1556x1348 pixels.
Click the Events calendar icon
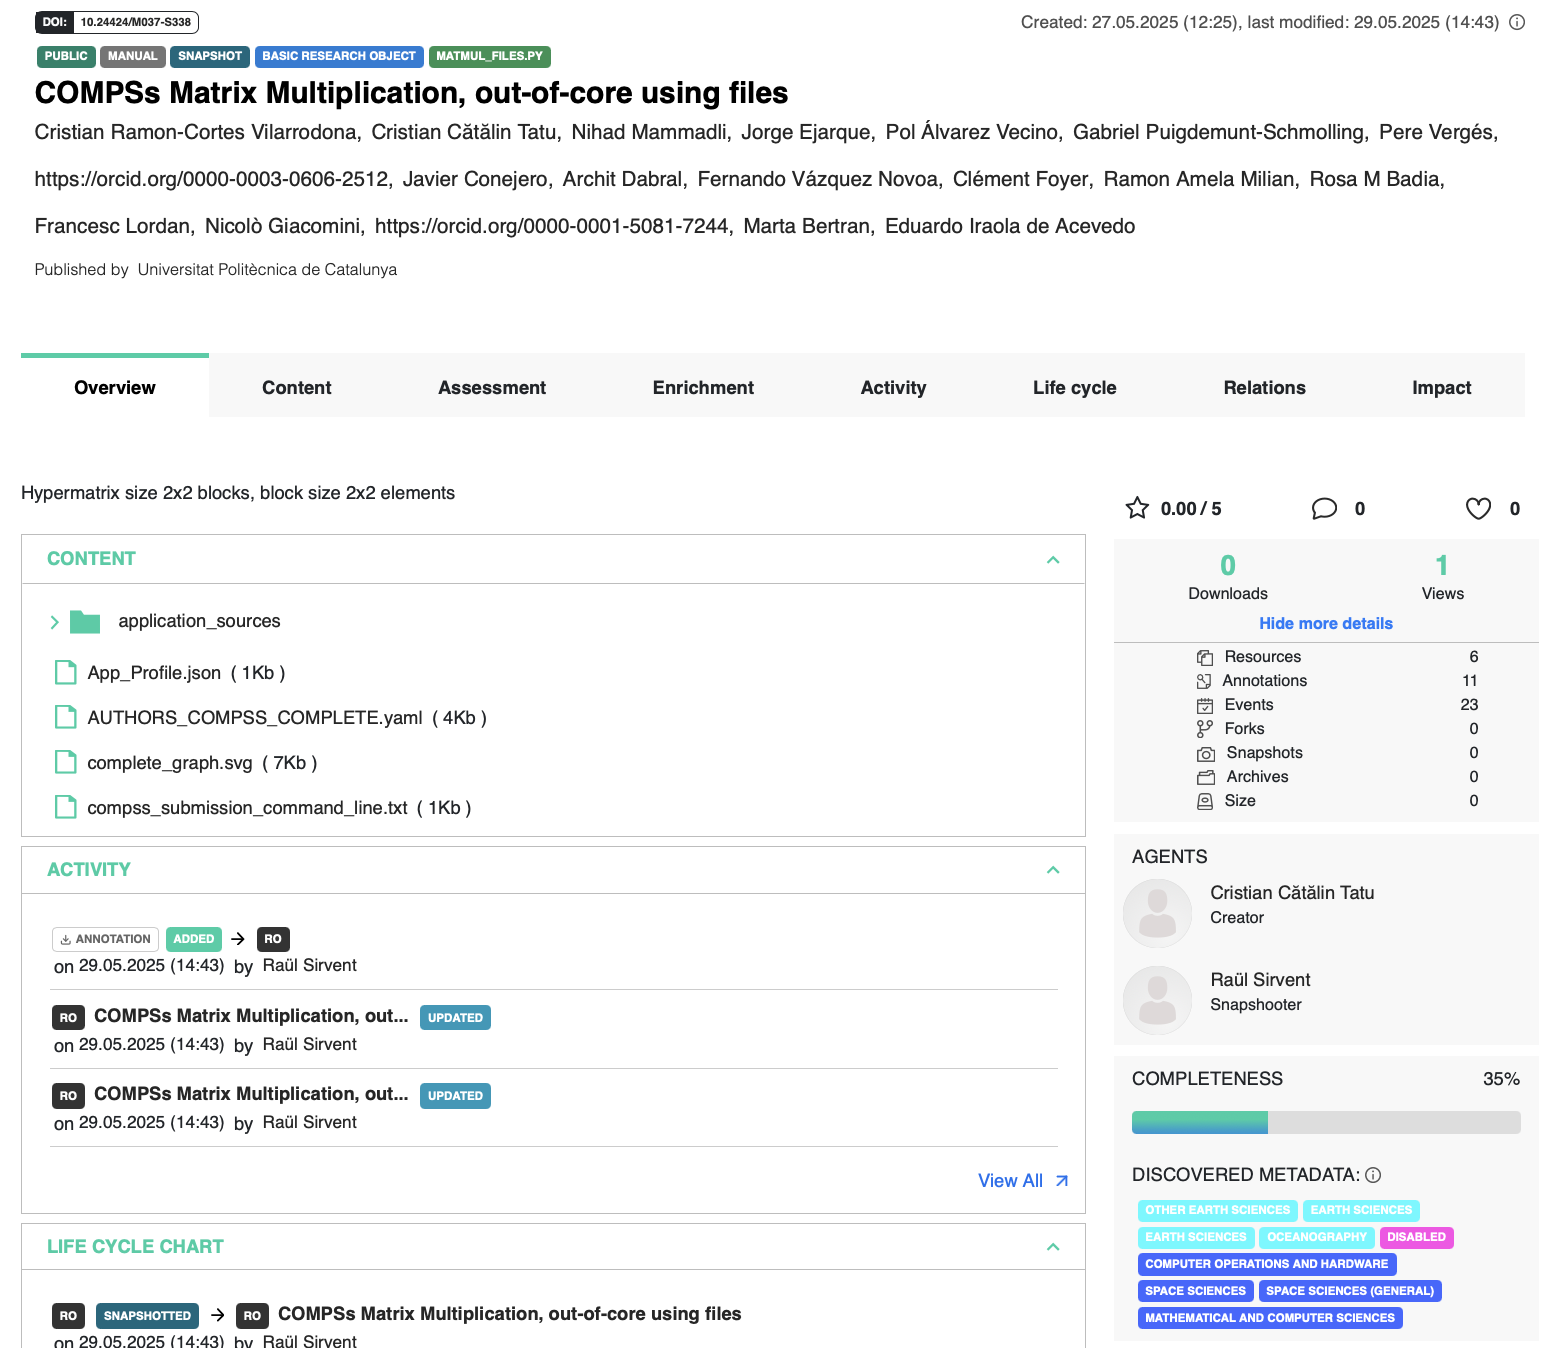pos(1205,705)
